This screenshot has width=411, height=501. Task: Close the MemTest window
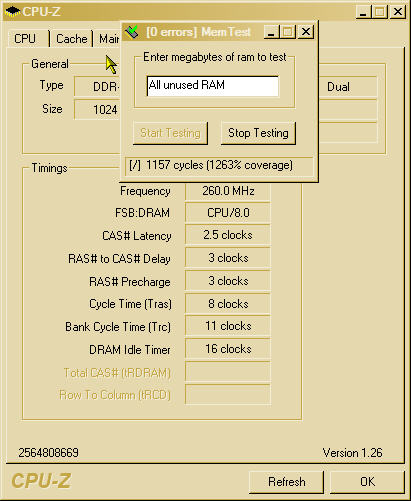tap(306, 32)
